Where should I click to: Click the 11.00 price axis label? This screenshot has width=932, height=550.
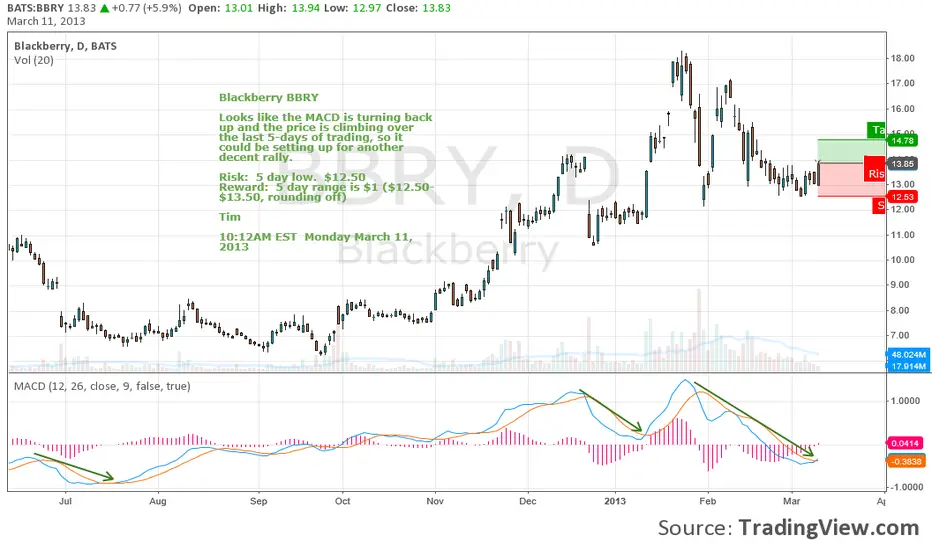pos(902,235)
